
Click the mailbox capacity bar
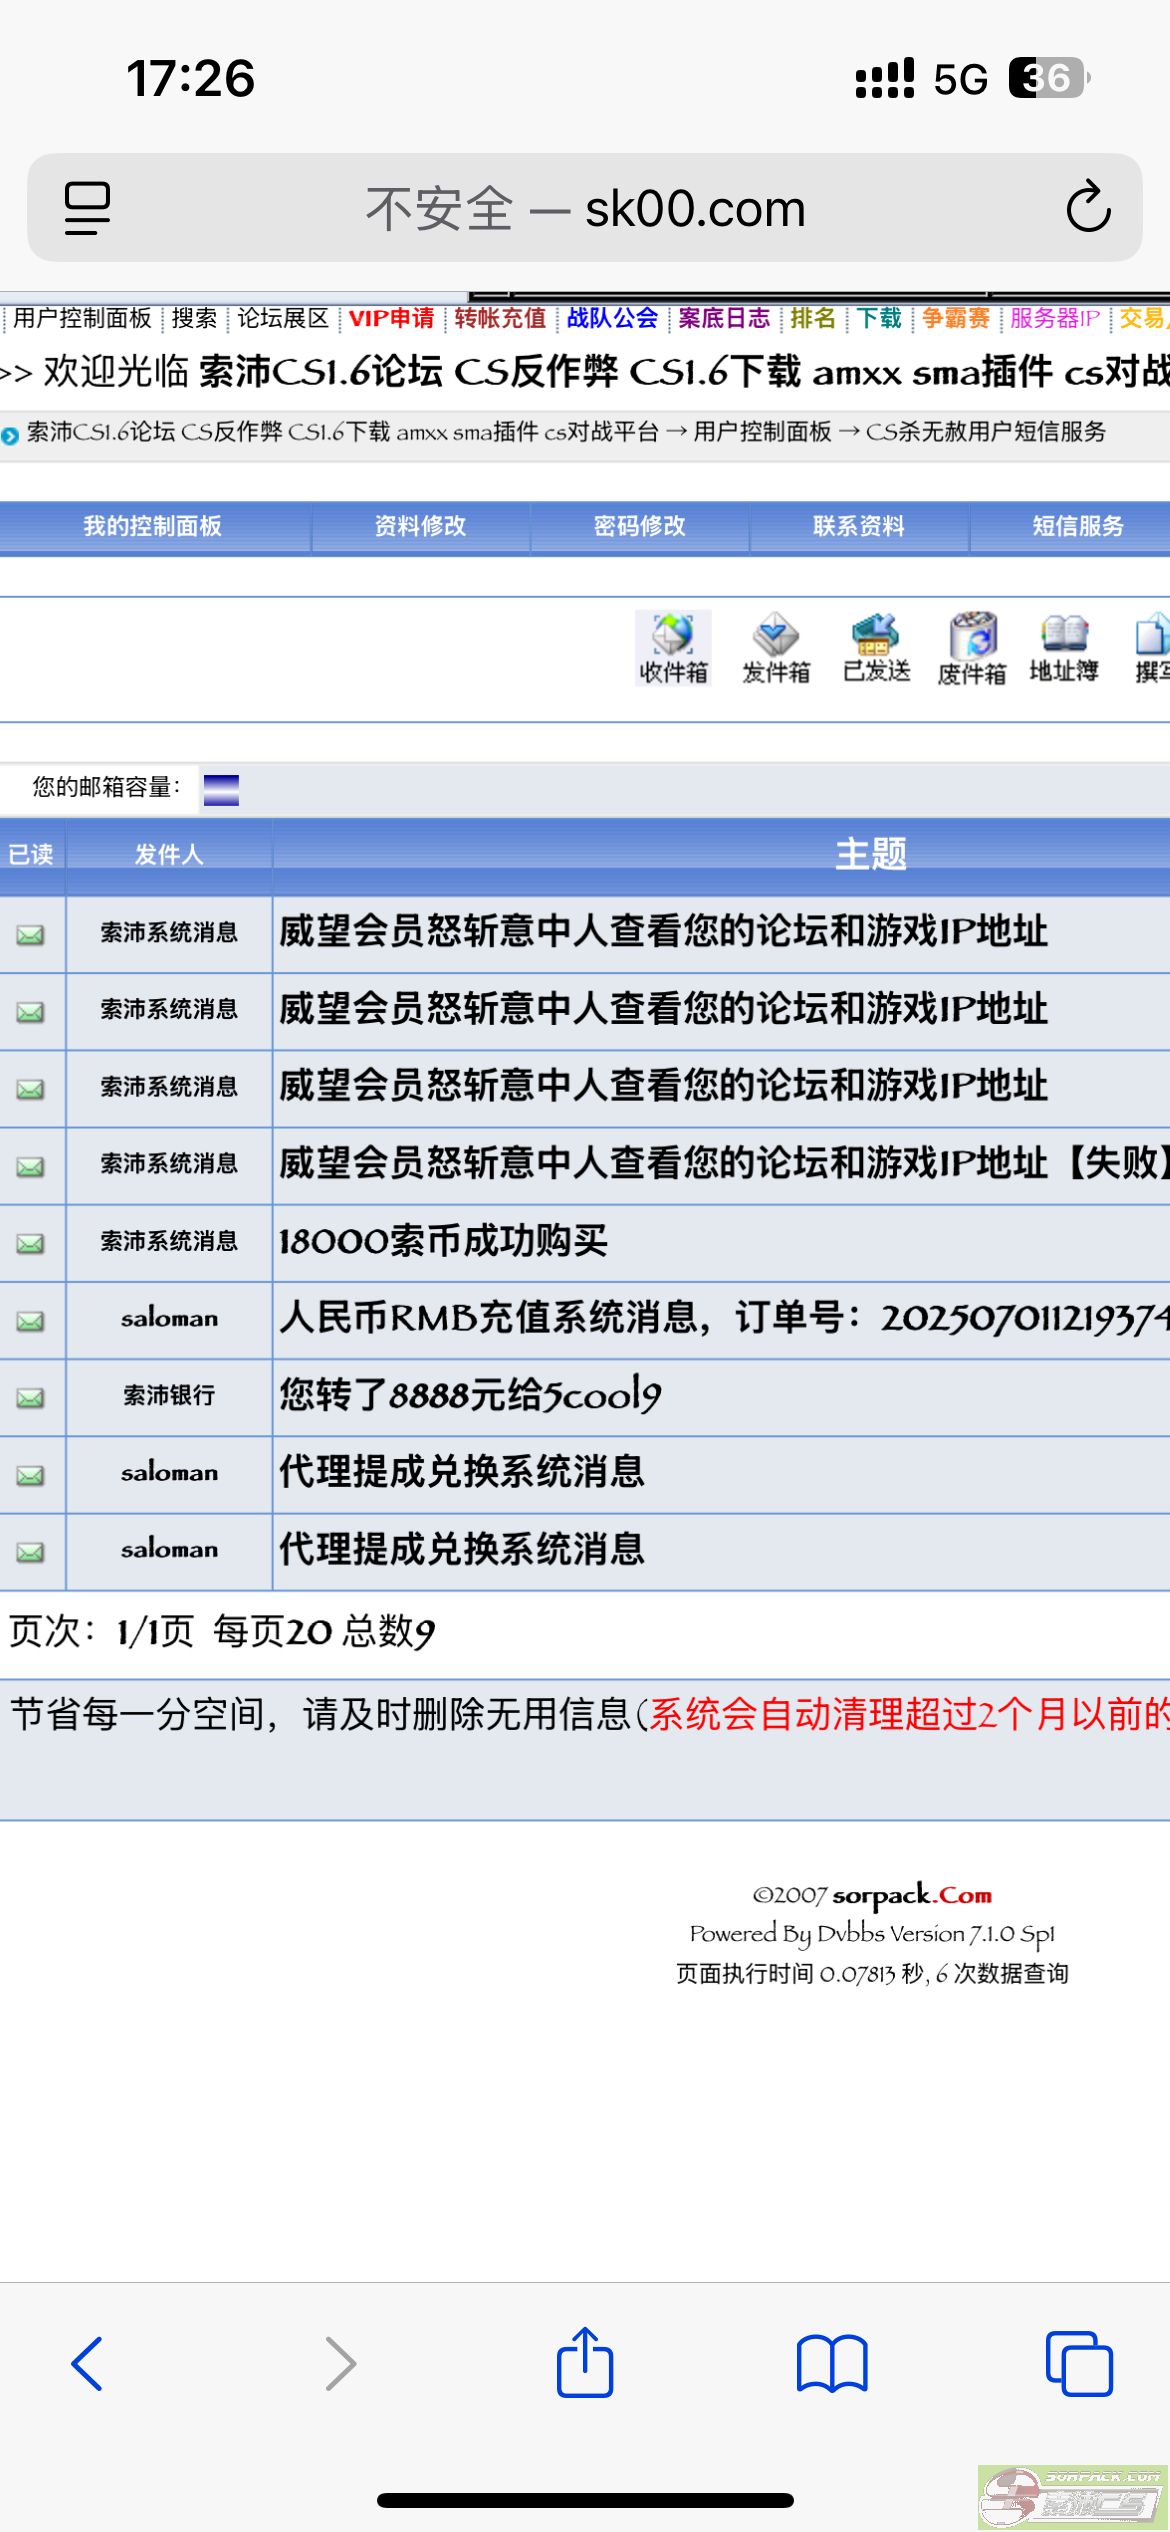pyautogui.click(x=221, y=789)
